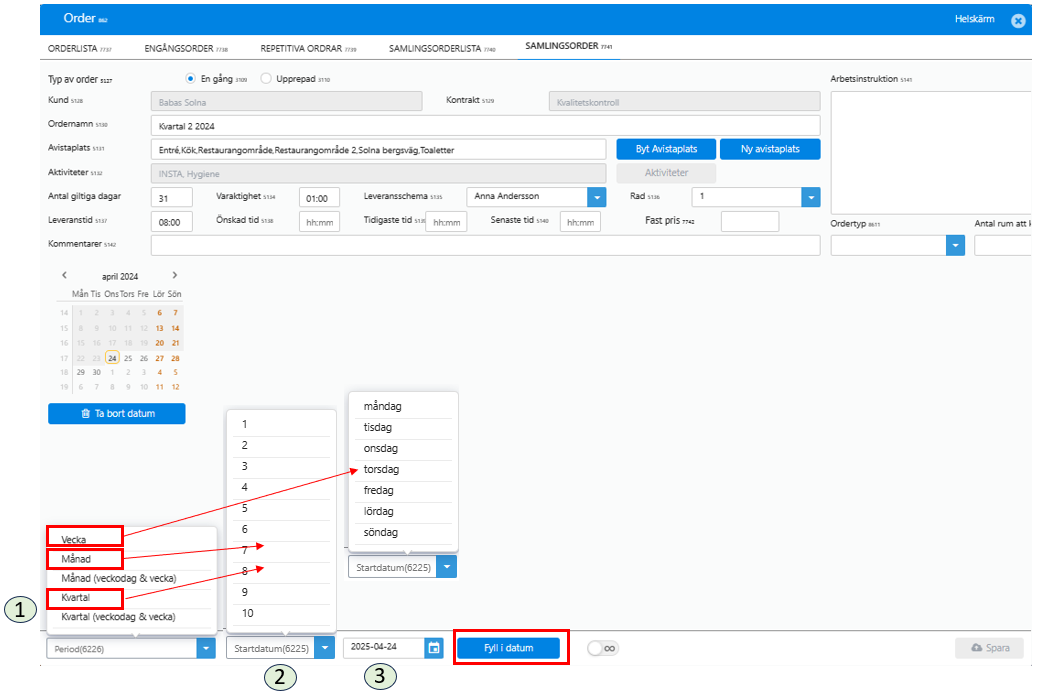Click the Ny avistaplats button
Image resolution: width=1039 pixels, height=692 pixels.
(x=770, y=149)
